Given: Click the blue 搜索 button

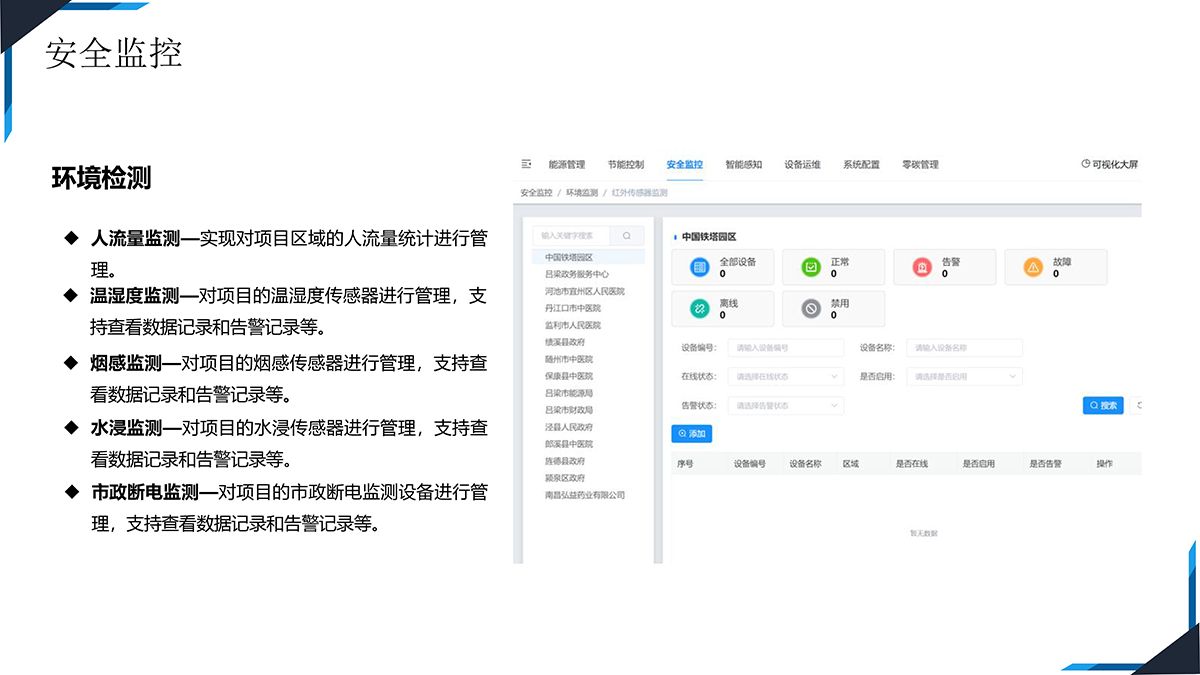Looking at the screenshot, I should (1103, 405).
